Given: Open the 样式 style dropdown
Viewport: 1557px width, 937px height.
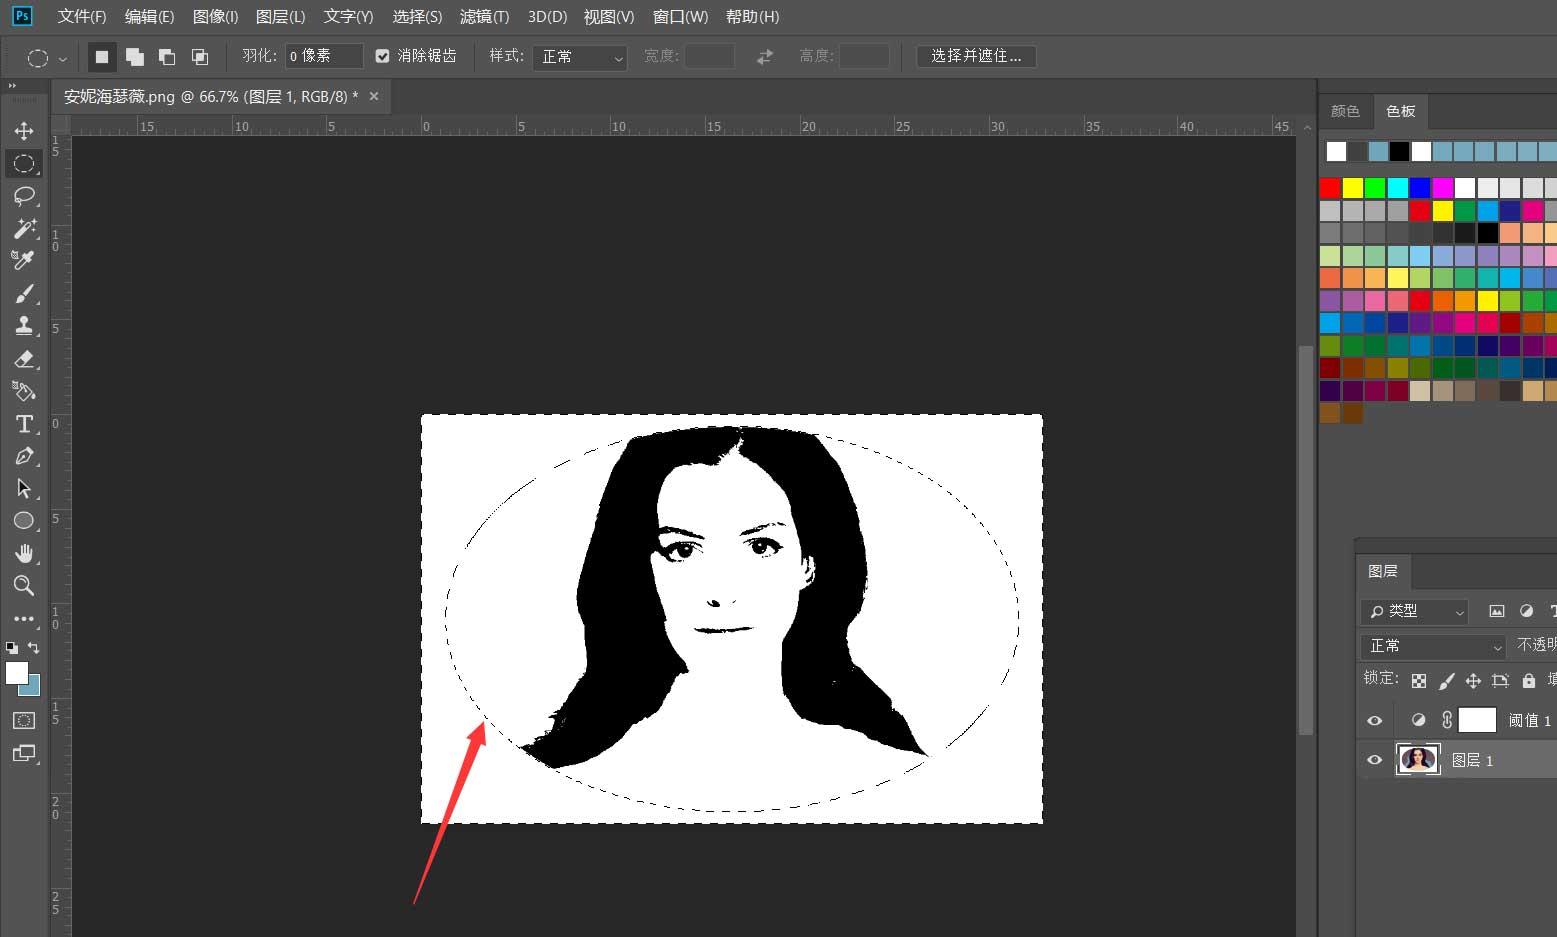Looking at the screenshot, I should (580, 57).
